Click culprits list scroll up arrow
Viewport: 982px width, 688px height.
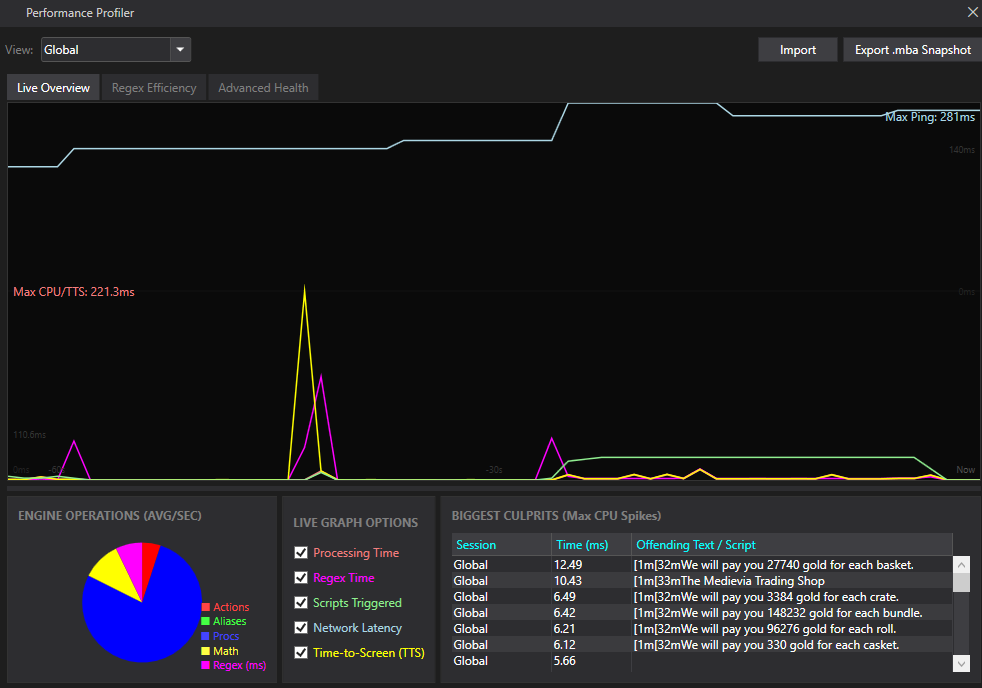point(961,564)
